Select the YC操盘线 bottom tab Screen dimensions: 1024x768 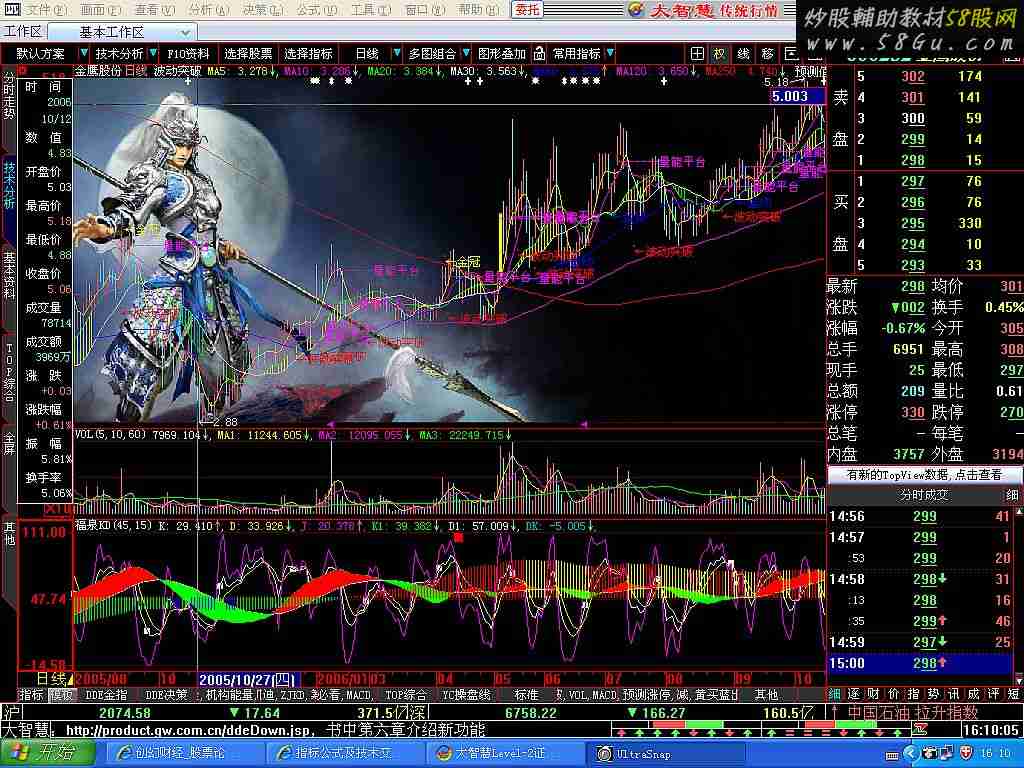tap(466, 694)
